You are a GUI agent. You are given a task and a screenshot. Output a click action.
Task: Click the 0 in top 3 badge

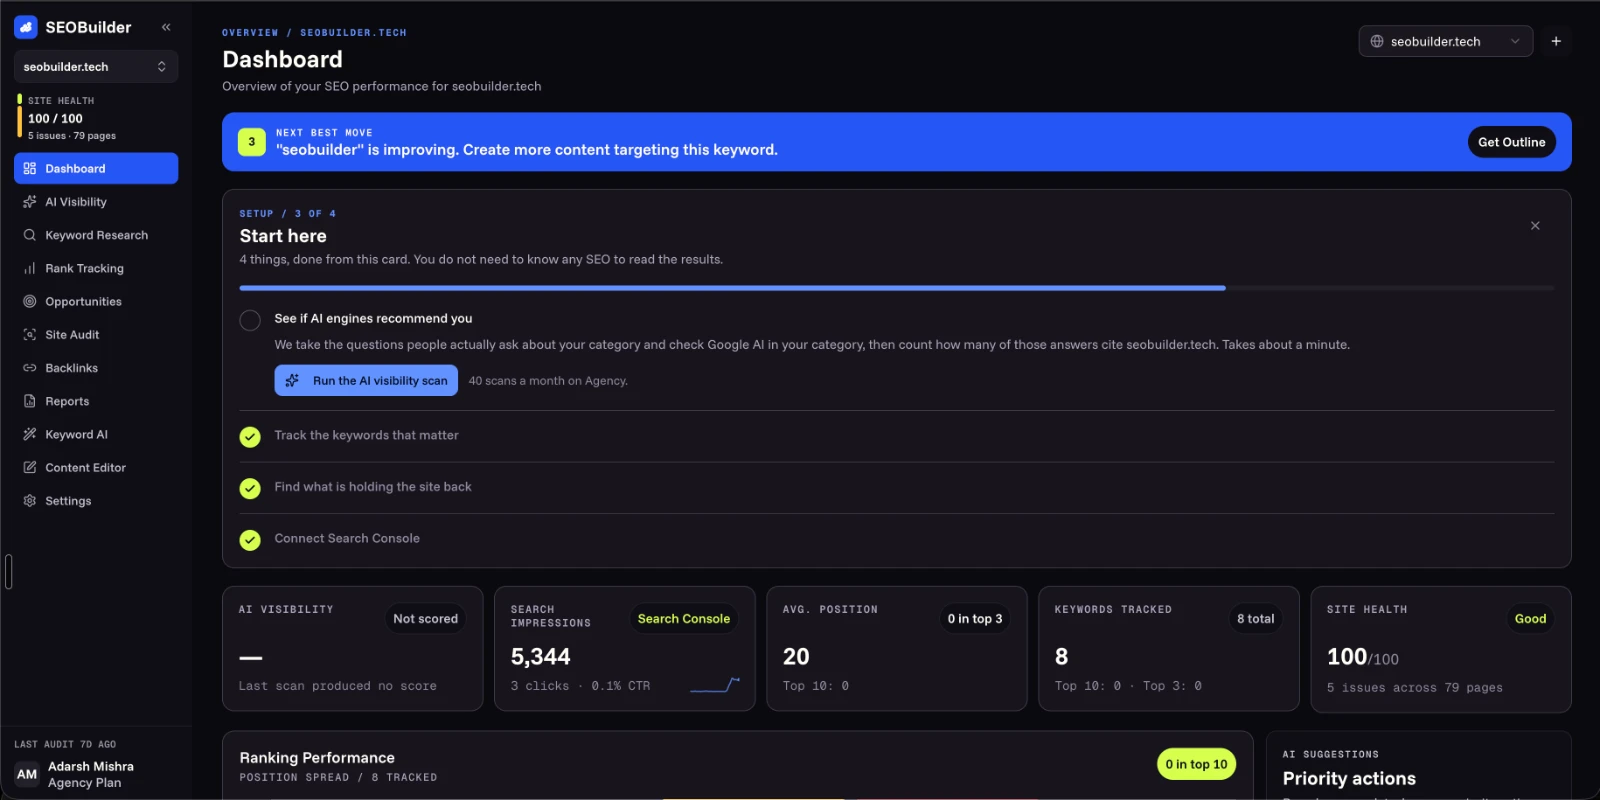pos(975,619)
